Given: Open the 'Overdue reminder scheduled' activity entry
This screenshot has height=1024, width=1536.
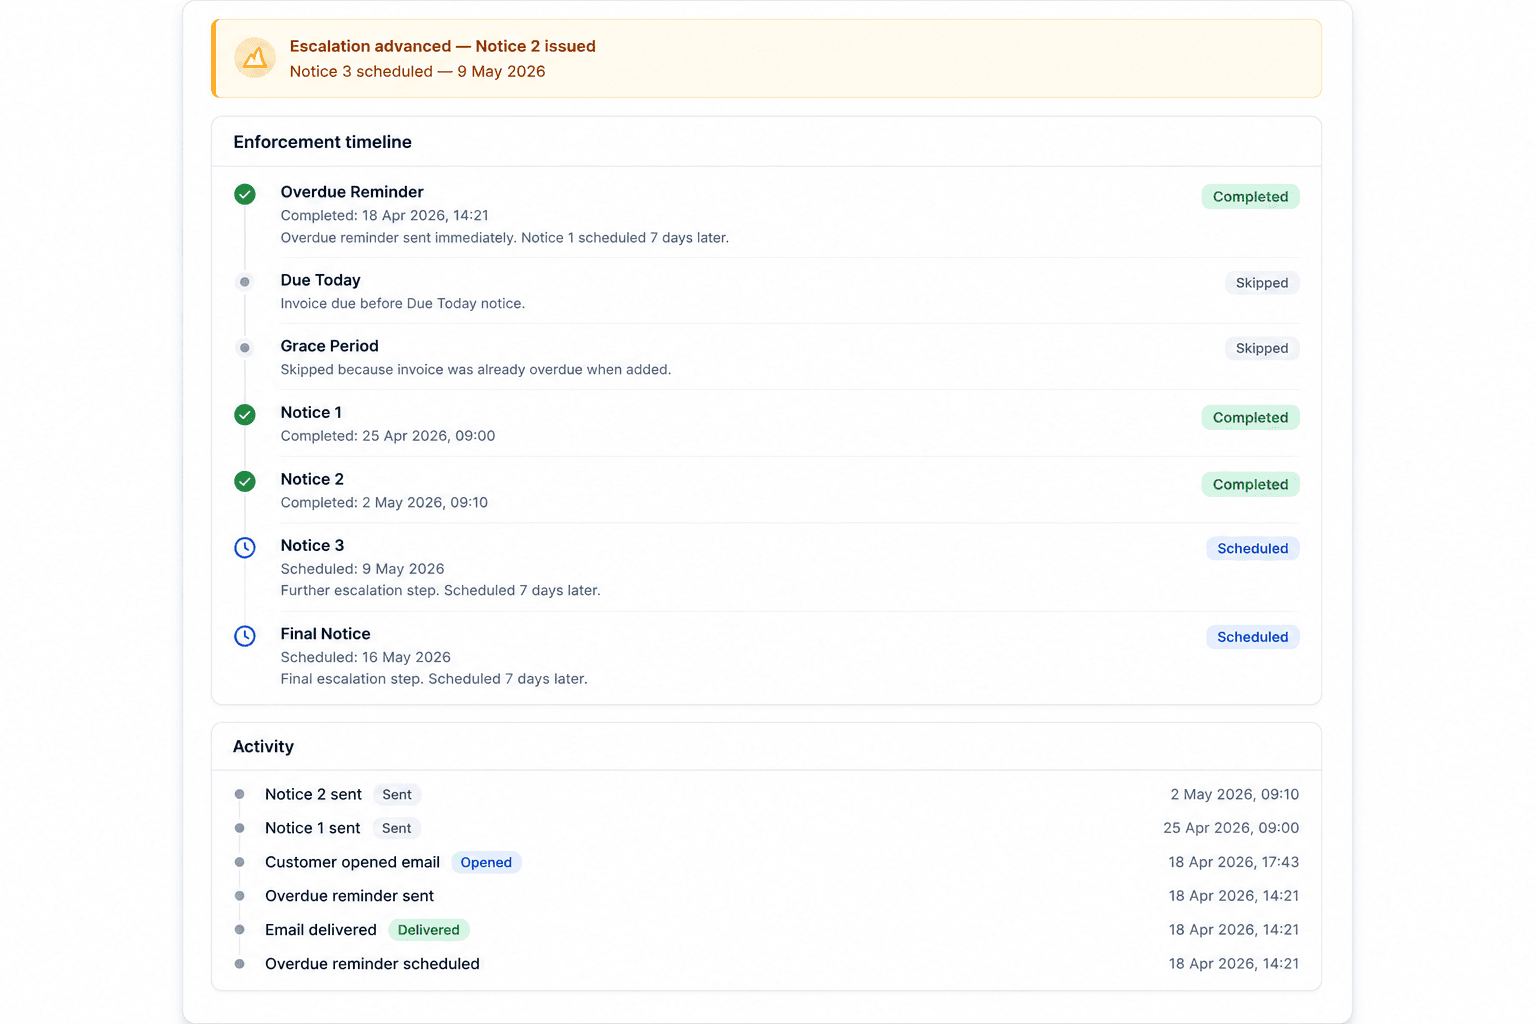Looking at the screenshot, I should (372, 964).
